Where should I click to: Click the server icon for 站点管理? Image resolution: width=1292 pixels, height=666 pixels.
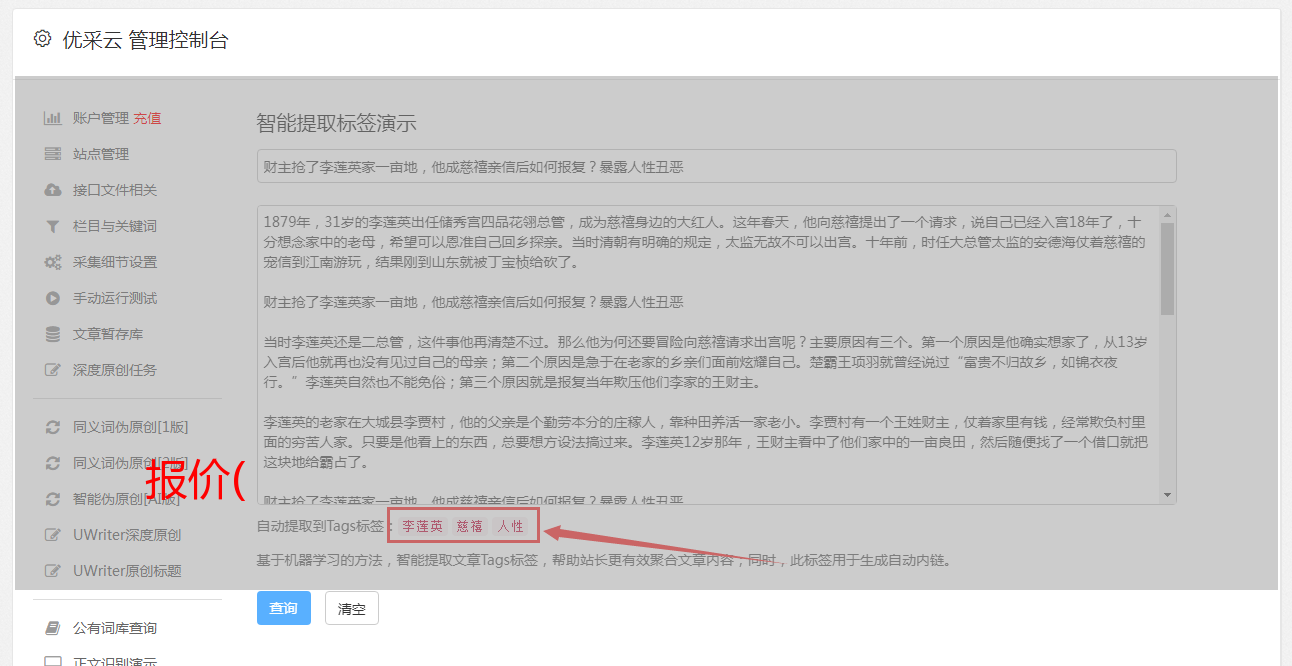tap(53, 154)
